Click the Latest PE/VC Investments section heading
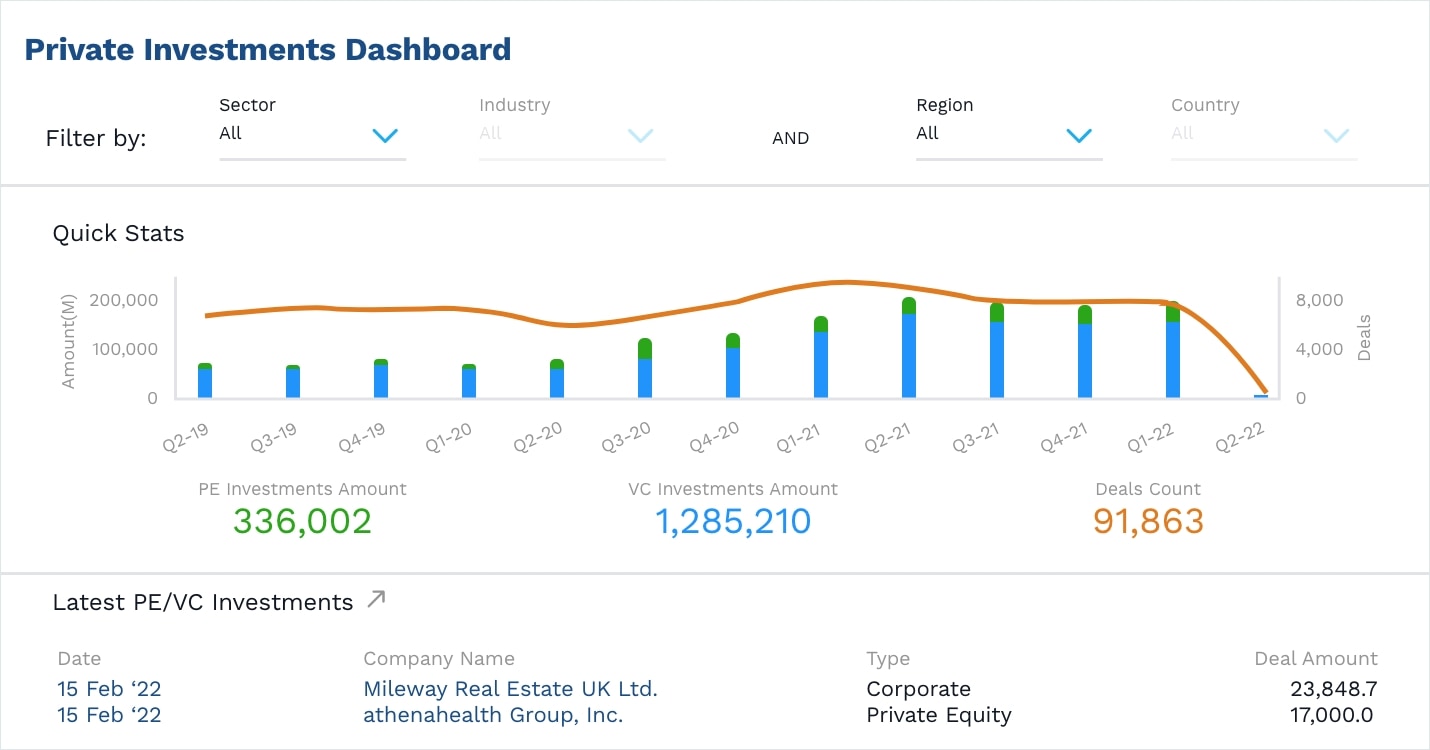The height and width of the screenshot is (750, 1430). [202, 602]
